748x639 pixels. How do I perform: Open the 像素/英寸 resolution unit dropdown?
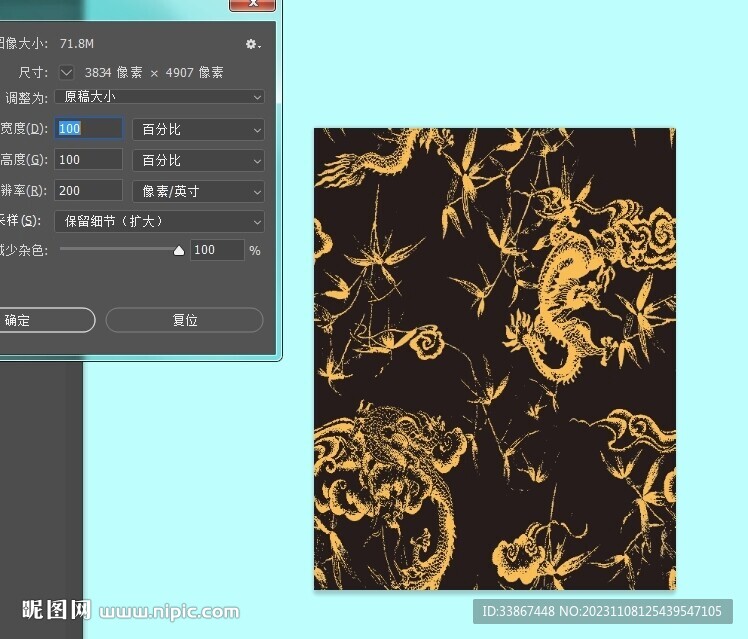[198, 191]
